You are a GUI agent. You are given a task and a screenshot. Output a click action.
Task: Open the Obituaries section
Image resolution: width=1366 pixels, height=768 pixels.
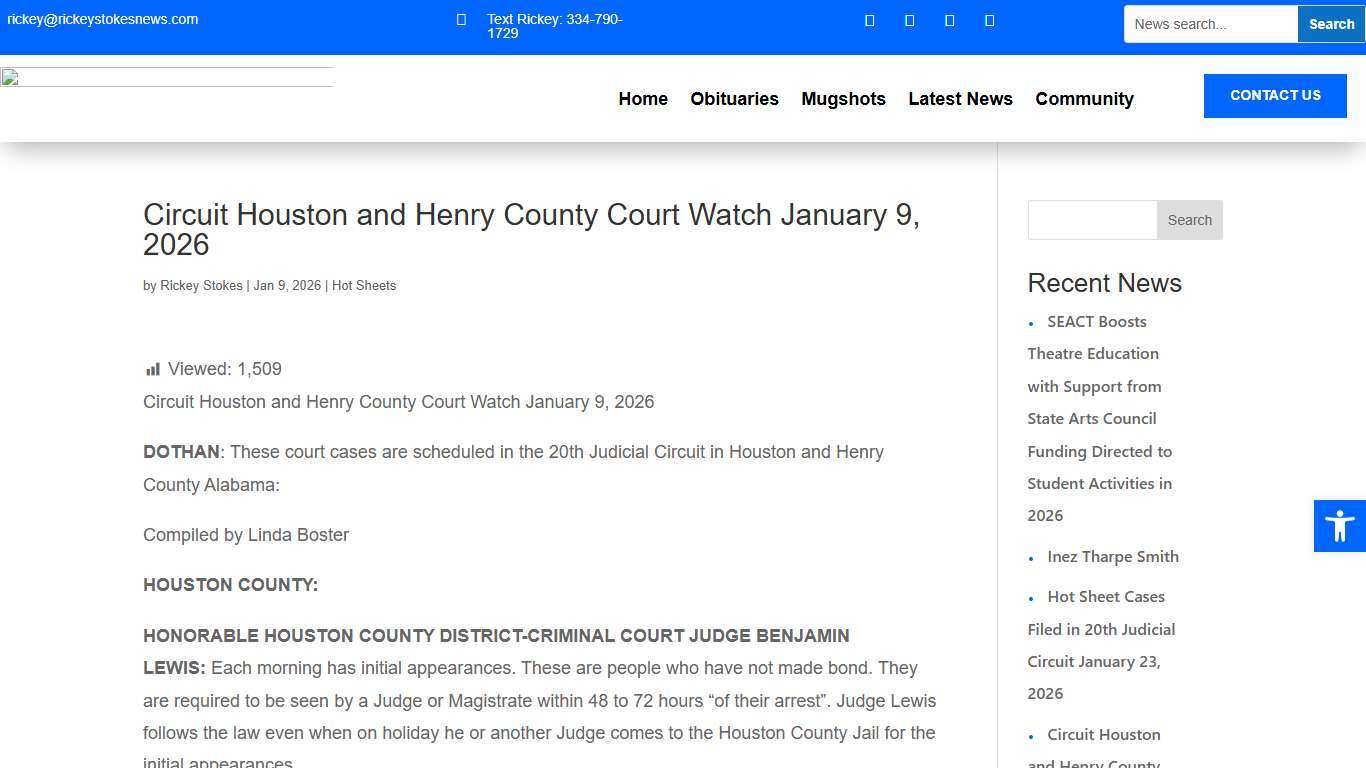[734, 99]
